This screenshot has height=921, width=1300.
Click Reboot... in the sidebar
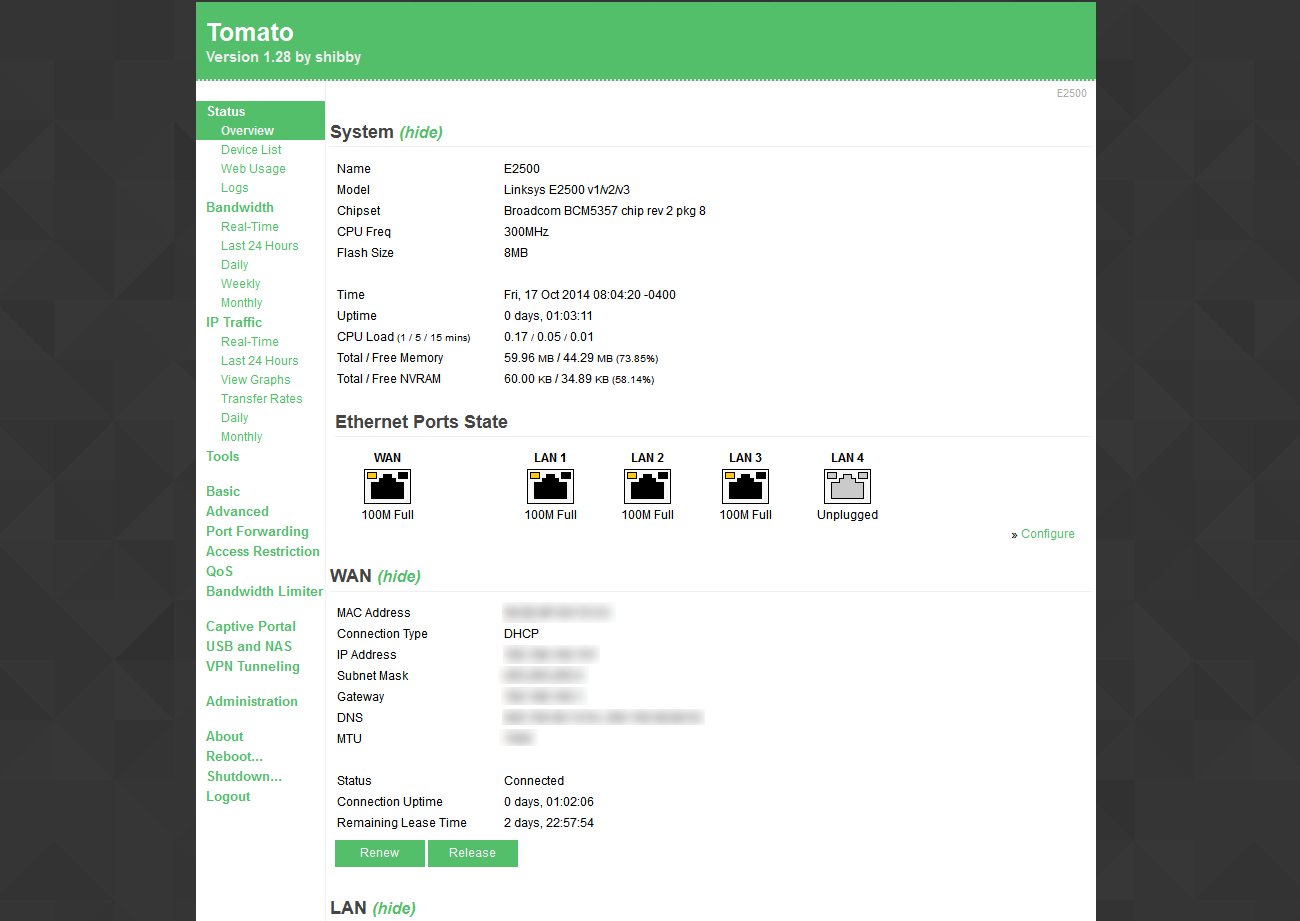235,756
